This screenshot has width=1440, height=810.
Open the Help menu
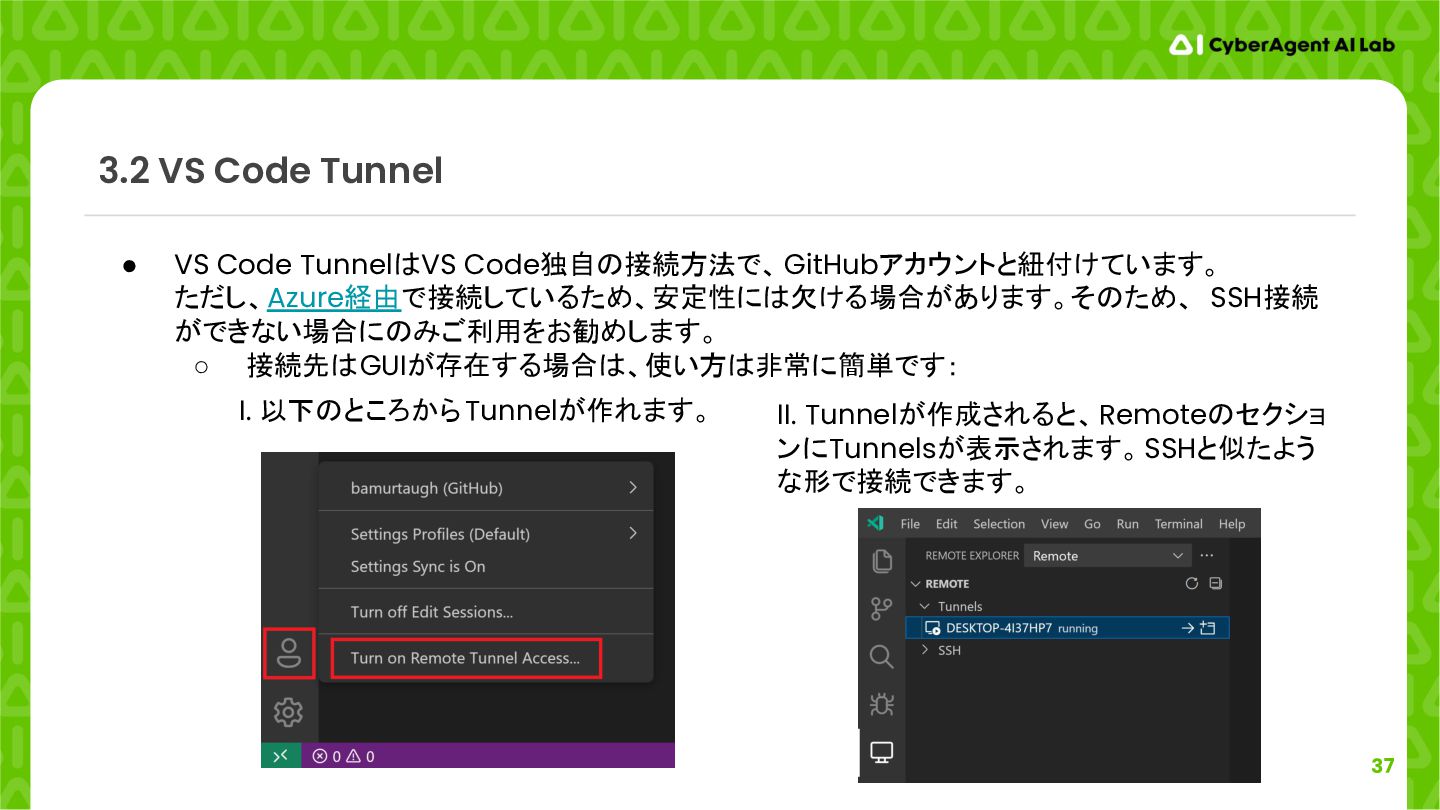(1232, 524)
